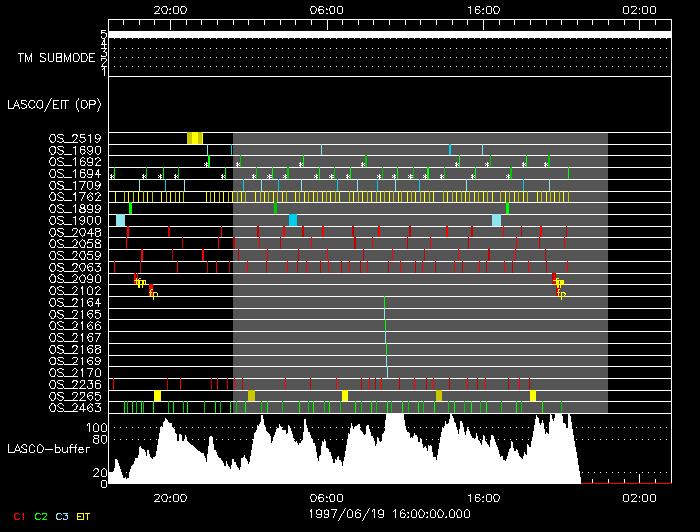This screenshot has height=532, width=700.
Task: Select the OS_2048 row label
Action: point(75,232)
